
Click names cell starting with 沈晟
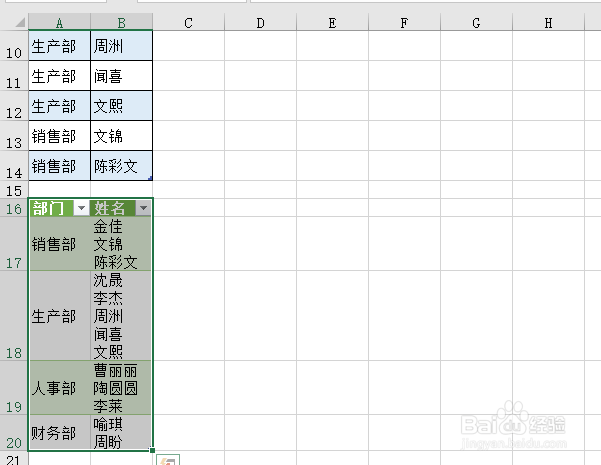click(x=122, y=316)
